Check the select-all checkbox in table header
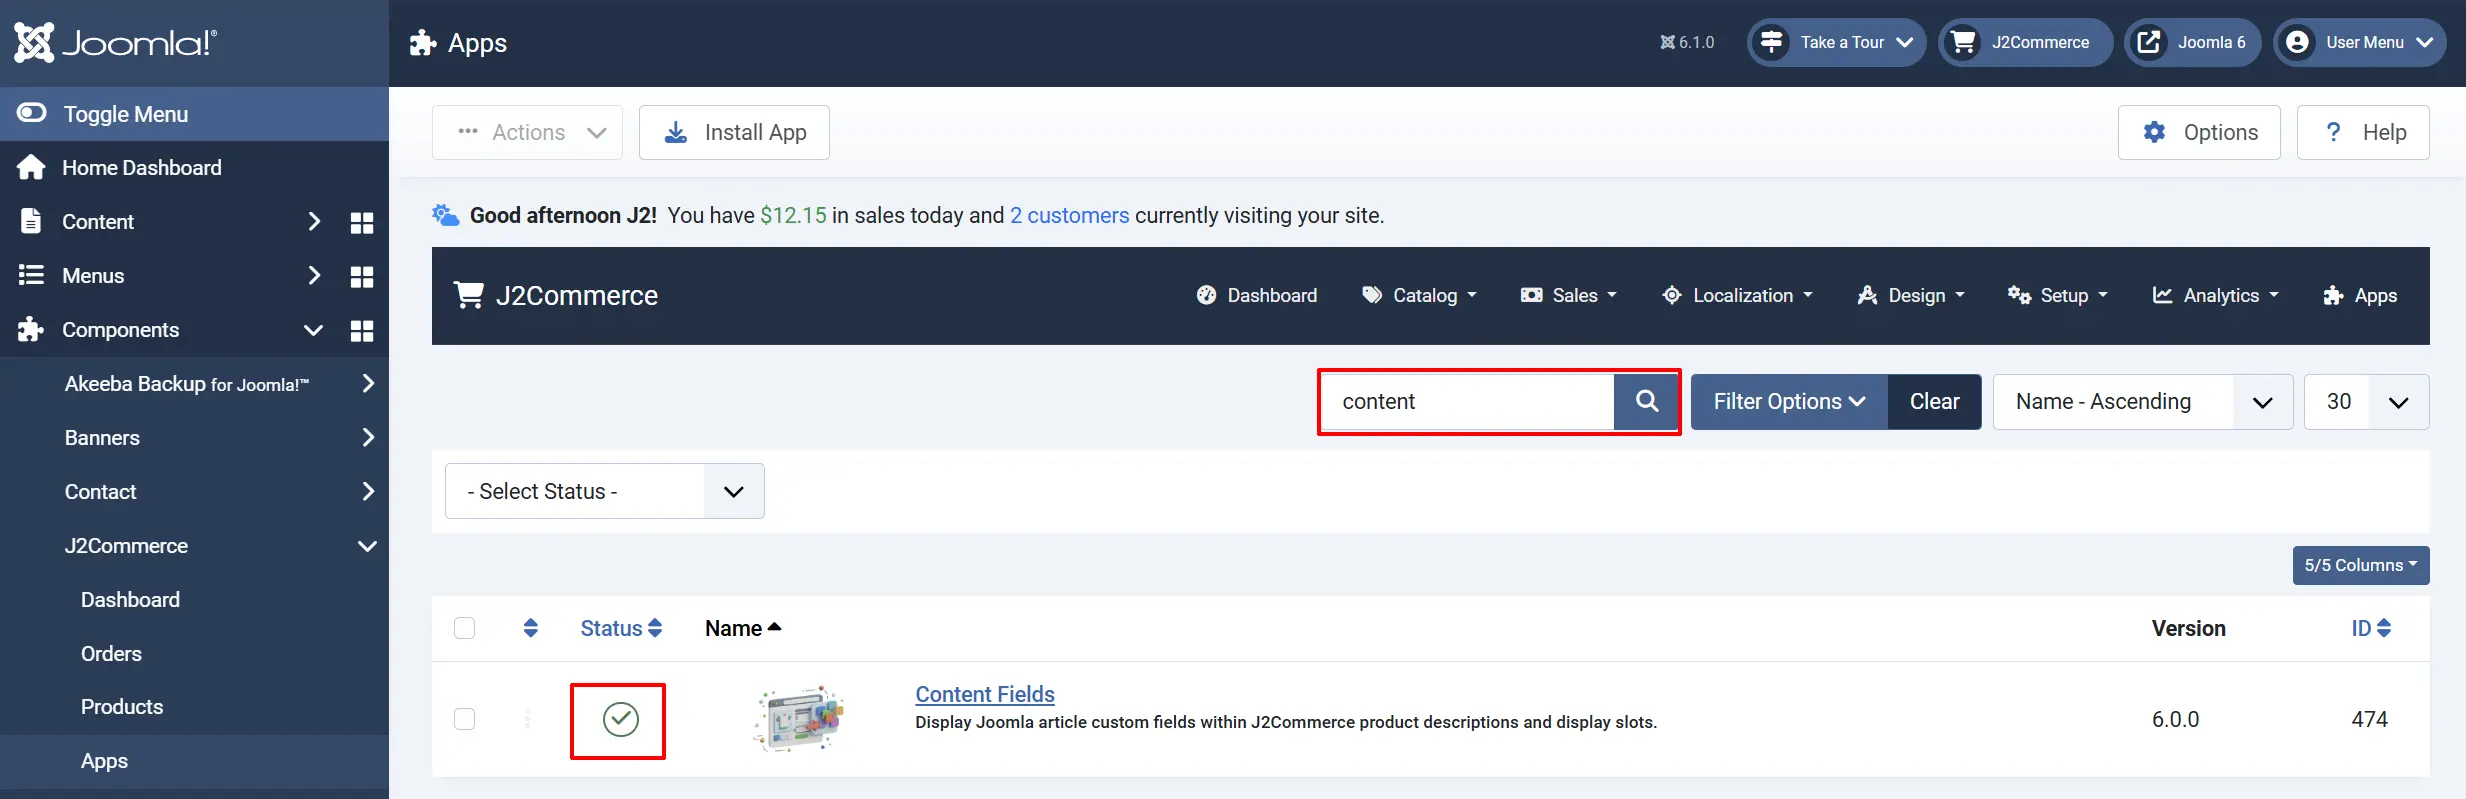The image size is (2466, 799). pos(464,628)
